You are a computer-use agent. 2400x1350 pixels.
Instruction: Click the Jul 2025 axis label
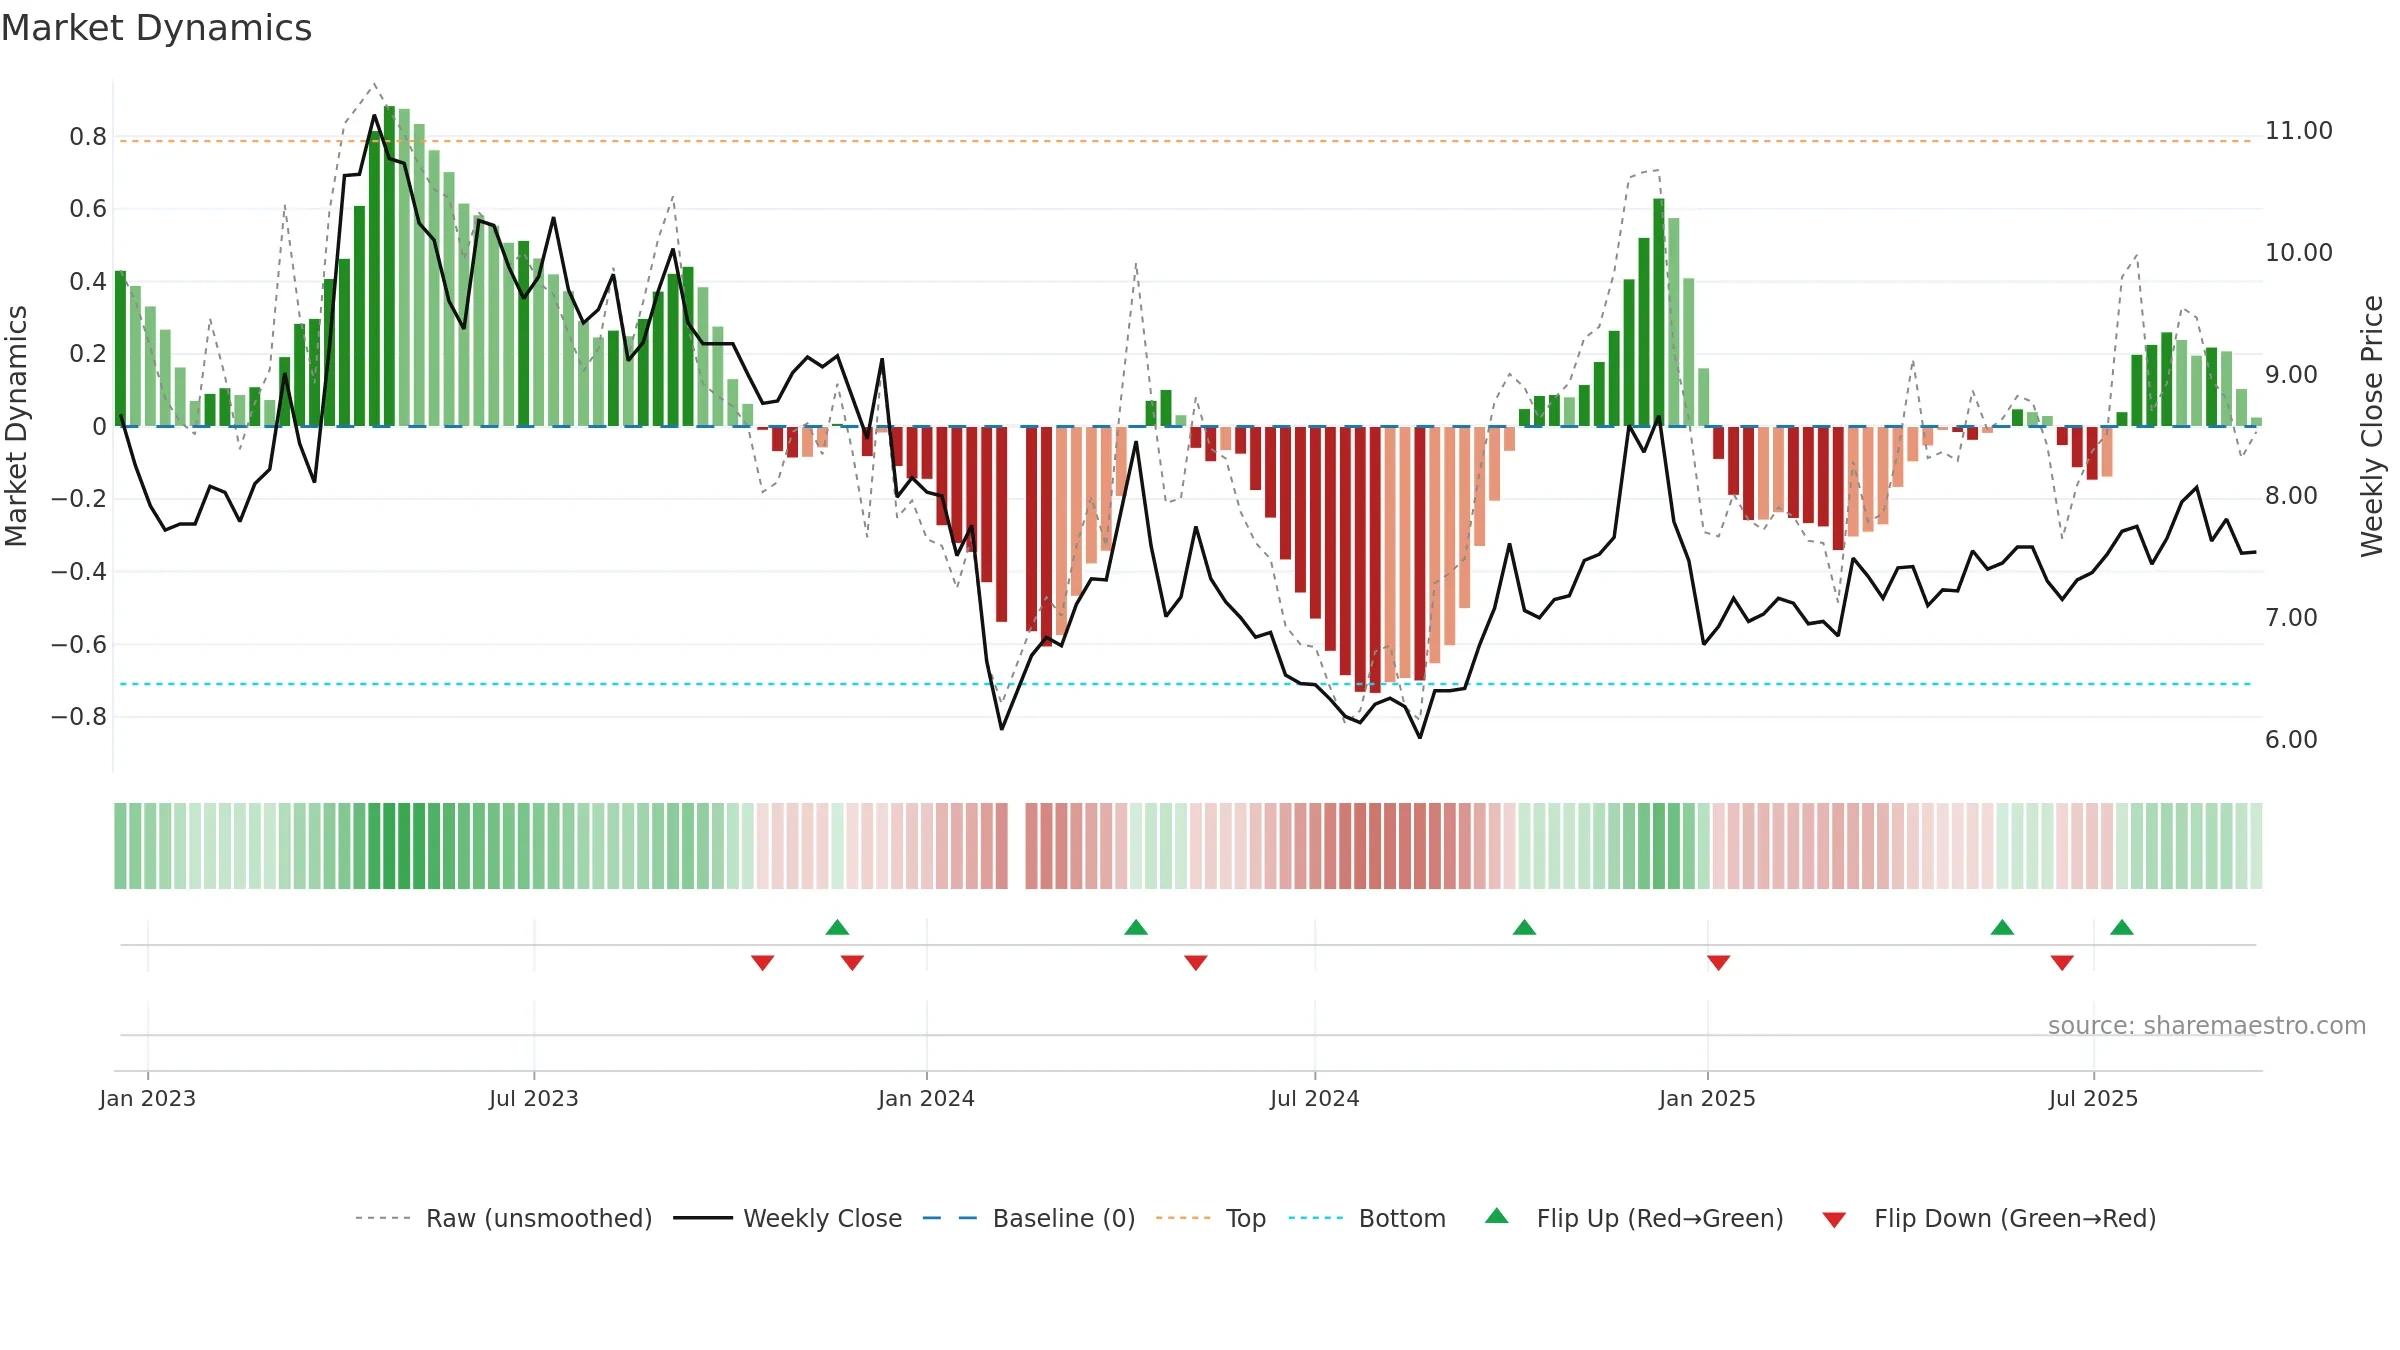pos(2094,1098)
